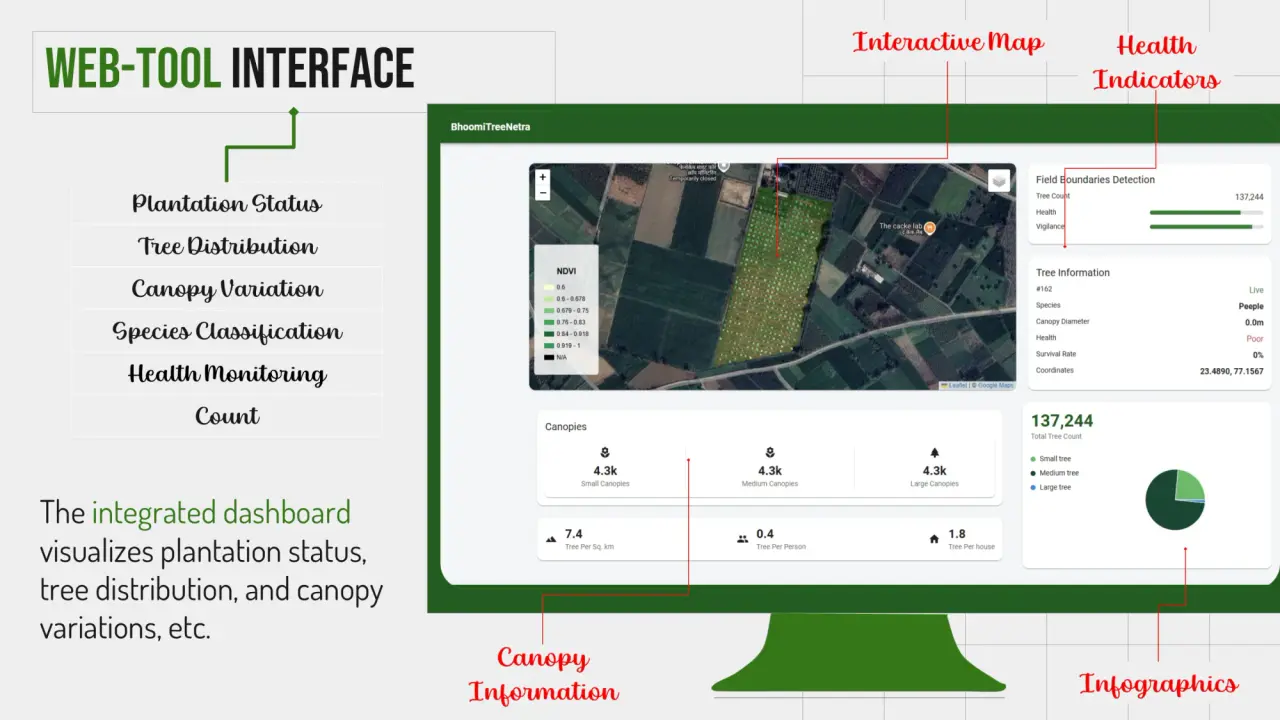Click the 7.4 Tree Per Sq. km value
Screen dimensions: 1280x720
(573, 534)
